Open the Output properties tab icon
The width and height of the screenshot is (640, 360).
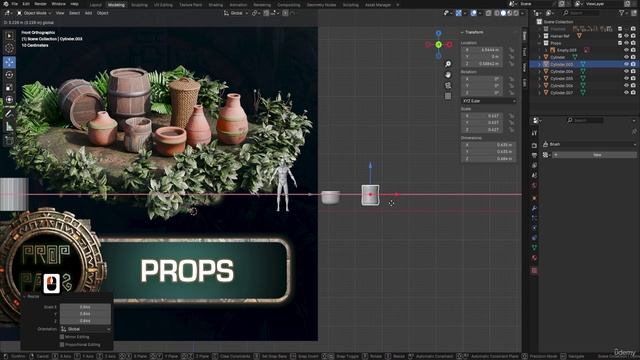click(534, 156)
